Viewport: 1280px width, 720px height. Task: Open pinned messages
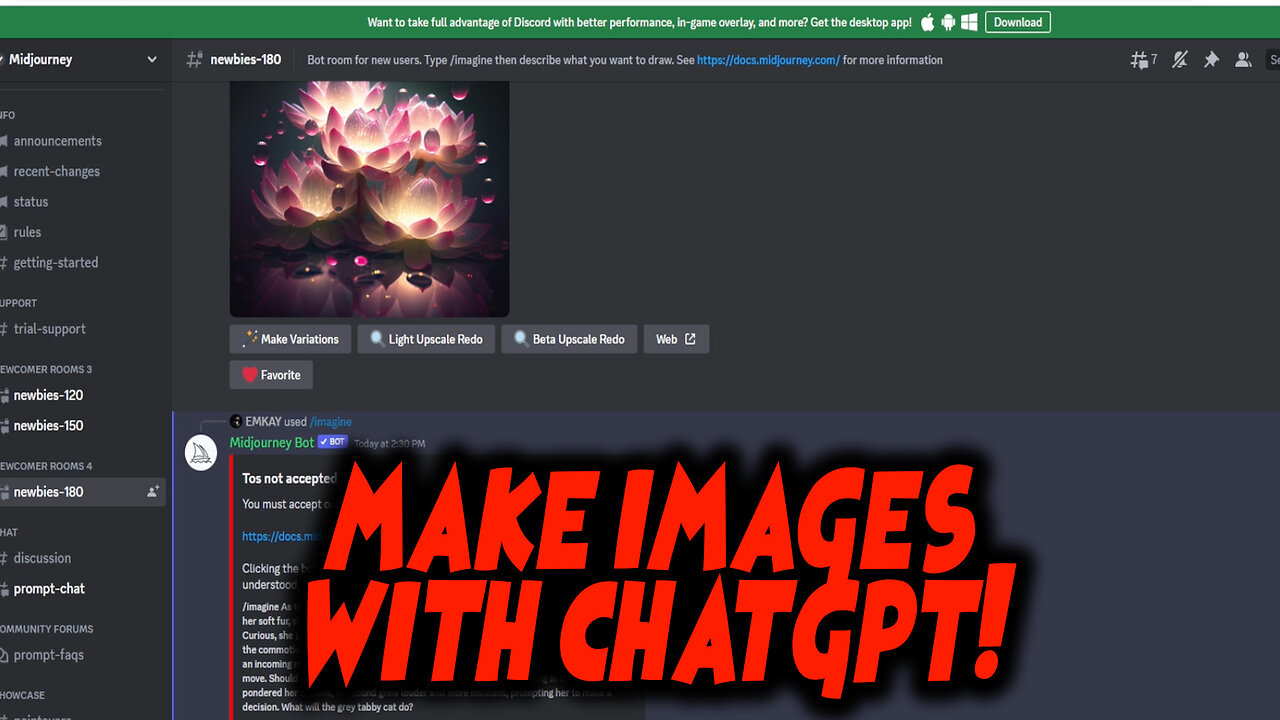click(1211, 60)
